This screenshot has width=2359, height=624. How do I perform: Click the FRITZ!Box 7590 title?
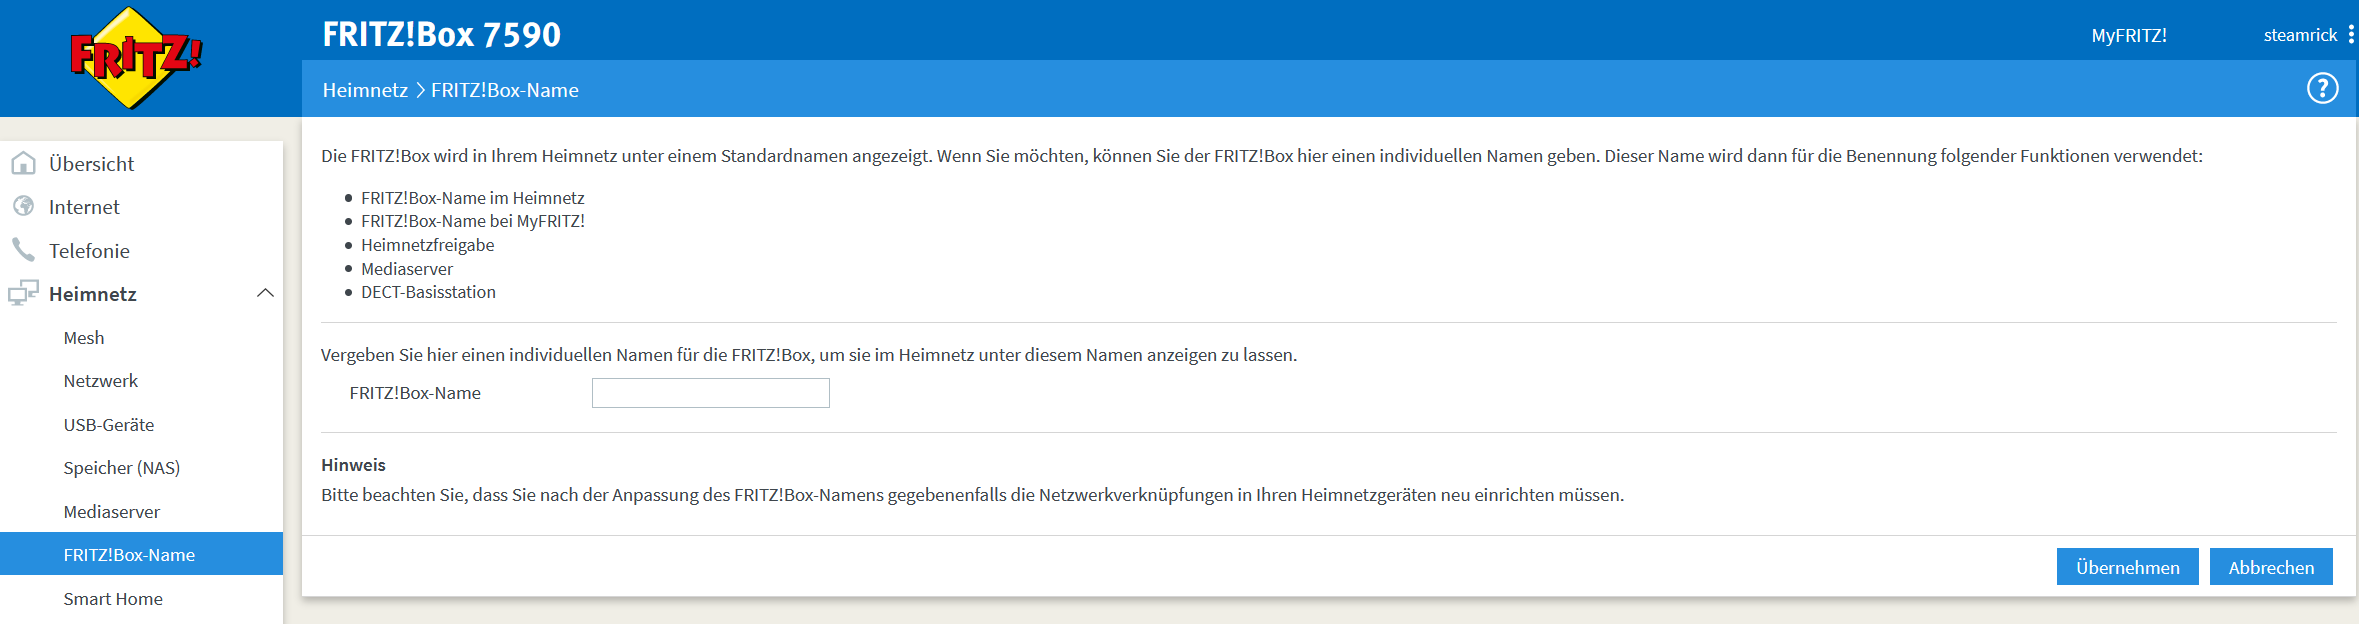click(442, 34)
